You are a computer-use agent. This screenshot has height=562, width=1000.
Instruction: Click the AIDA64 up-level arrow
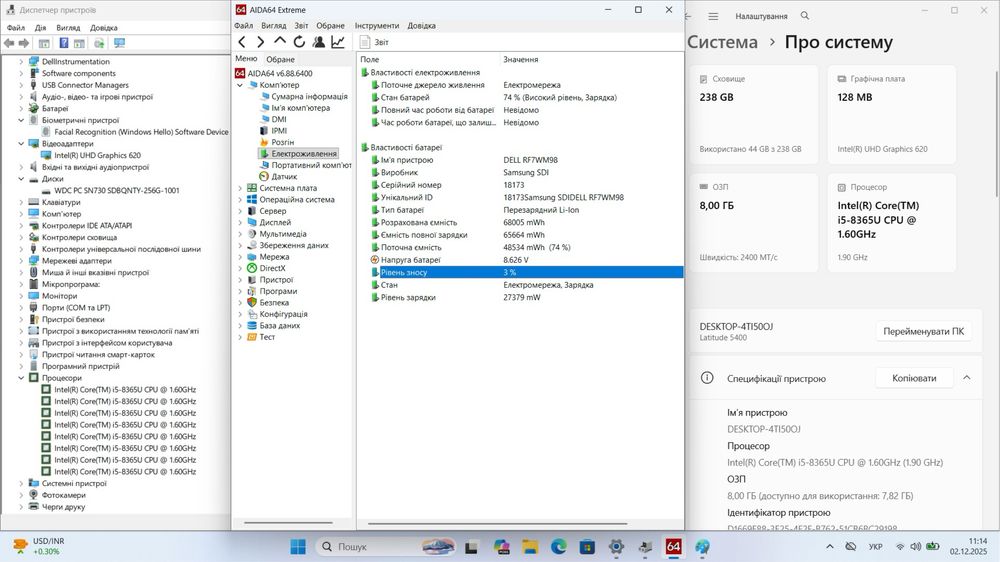(279, 41)
